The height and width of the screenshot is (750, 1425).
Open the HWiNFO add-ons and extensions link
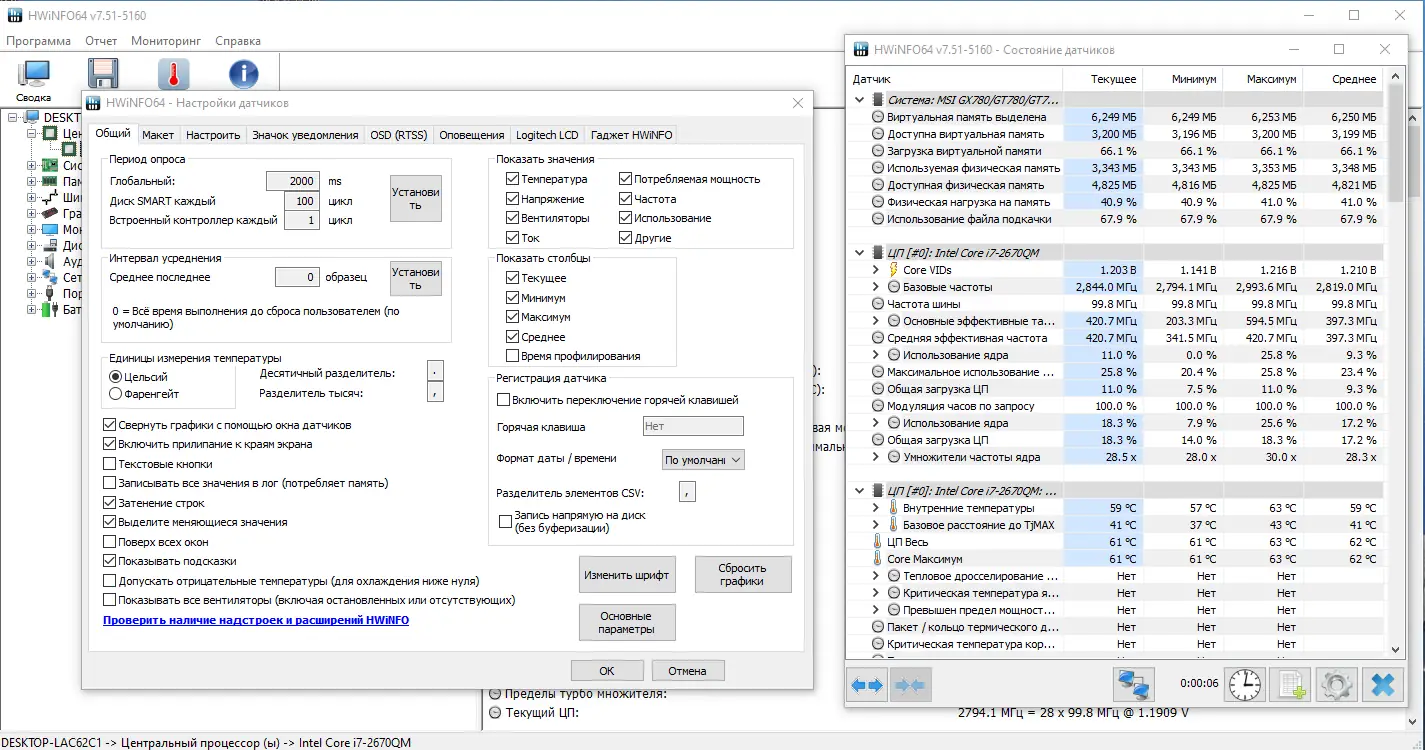pyautogui.click(x=256, y=620)
